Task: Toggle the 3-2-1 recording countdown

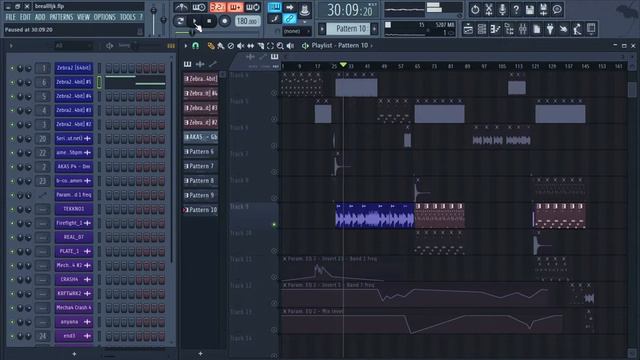Action: [217, 7]
